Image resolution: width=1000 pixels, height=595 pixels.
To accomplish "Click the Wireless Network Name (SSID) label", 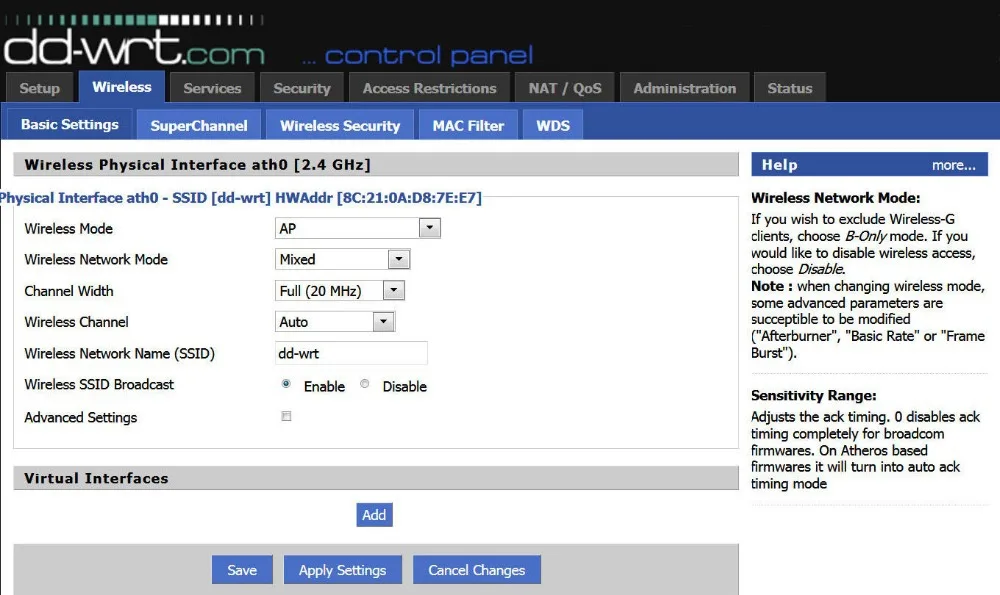I will (x=119, y=353).
